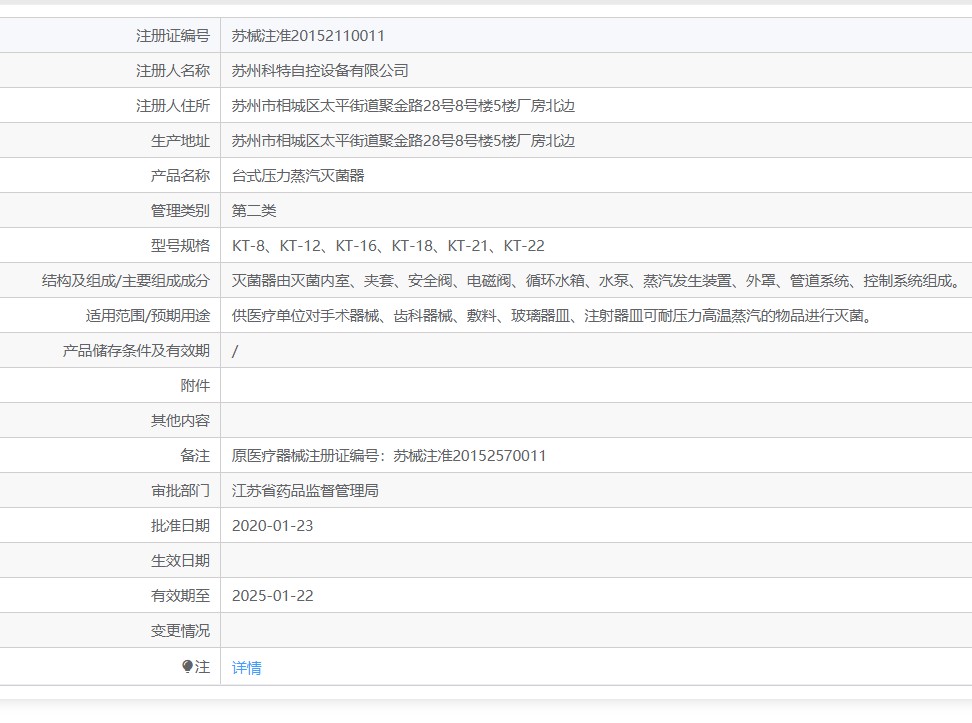Image resolution: width=972 pixels, height=723 pixels.
Task: Click the 产品名称 label
Action: [x=180, y=175]
